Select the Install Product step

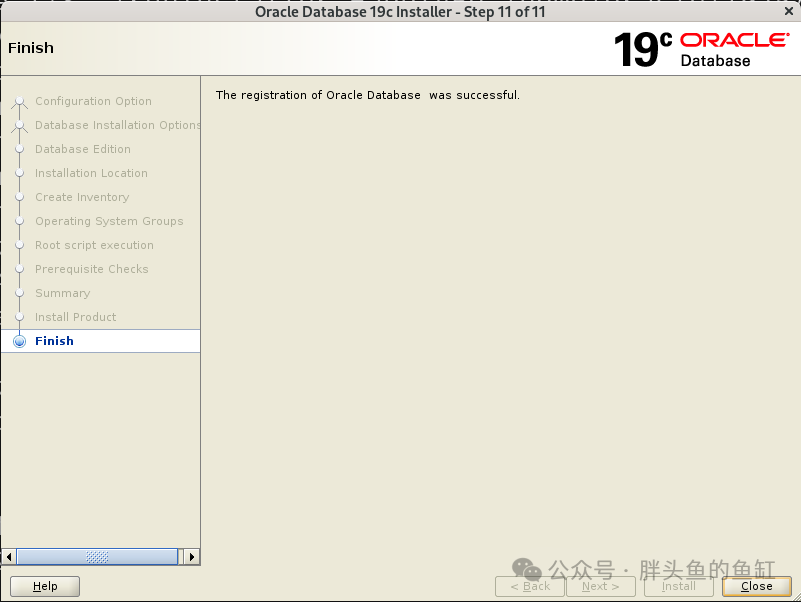pyautogui.click(x=76, y=317)
